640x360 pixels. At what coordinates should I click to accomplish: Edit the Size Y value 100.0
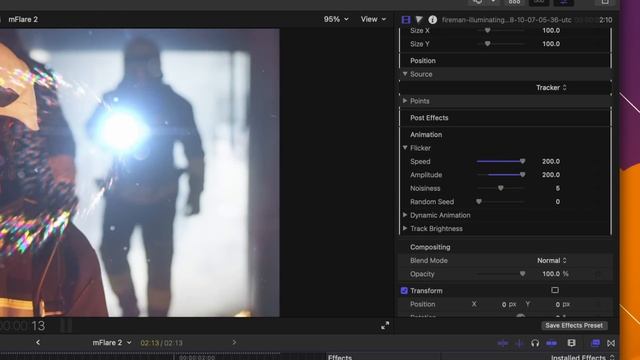(551, 44)
